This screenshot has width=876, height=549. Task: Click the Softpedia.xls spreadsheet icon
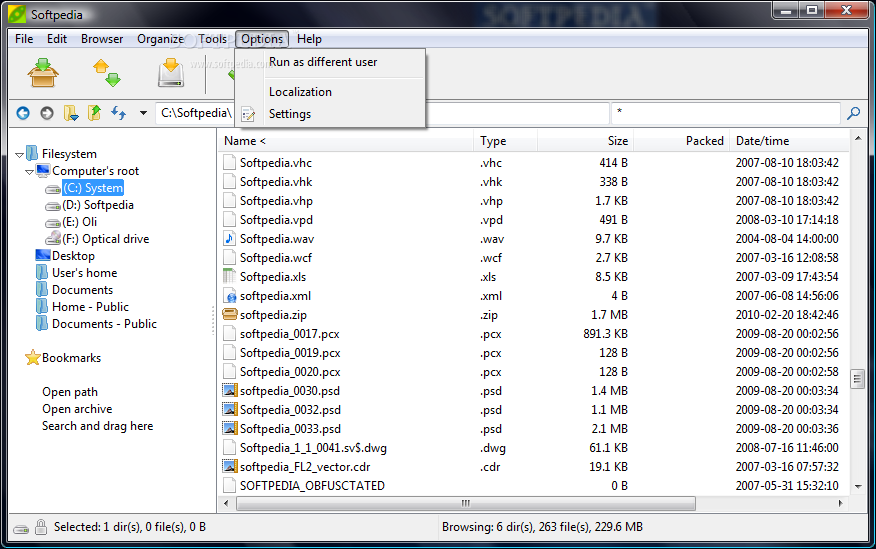[230, 276]
